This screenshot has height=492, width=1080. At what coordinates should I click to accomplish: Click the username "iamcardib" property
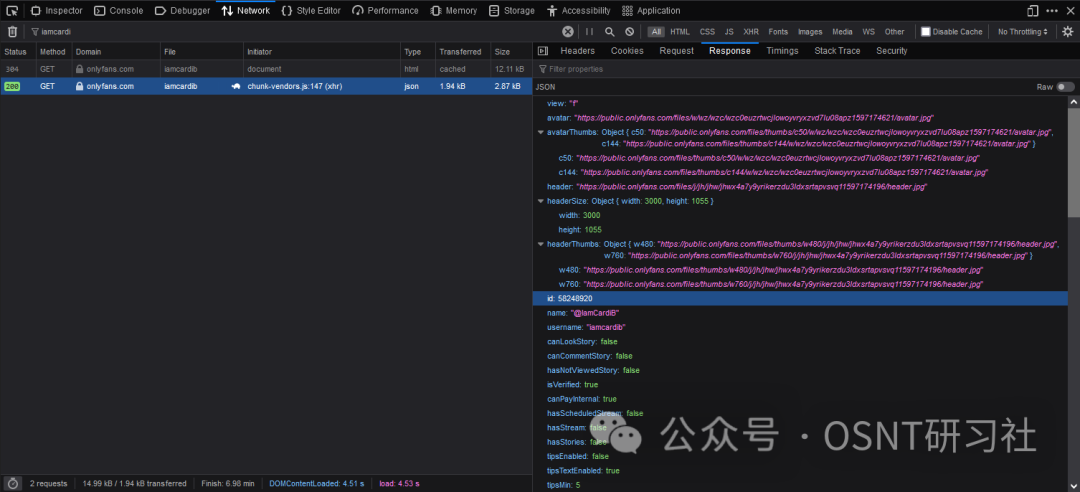point(586,327)
